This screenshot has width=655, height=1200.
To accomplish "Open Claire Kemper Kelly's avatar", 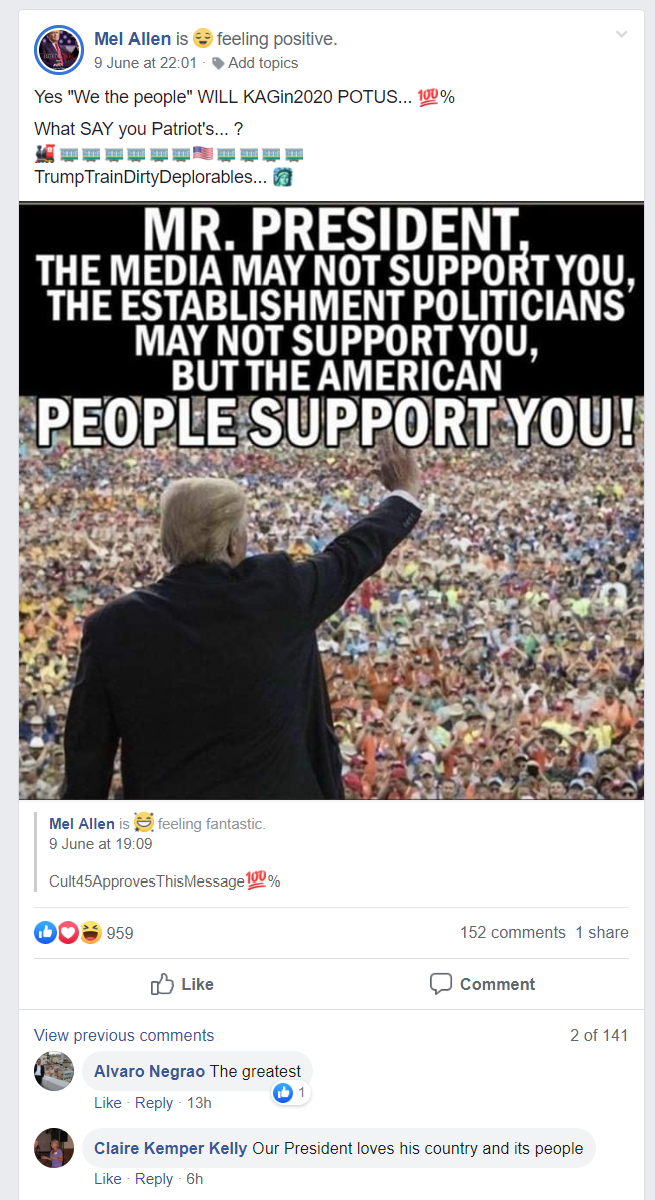I will point(54,1148).
